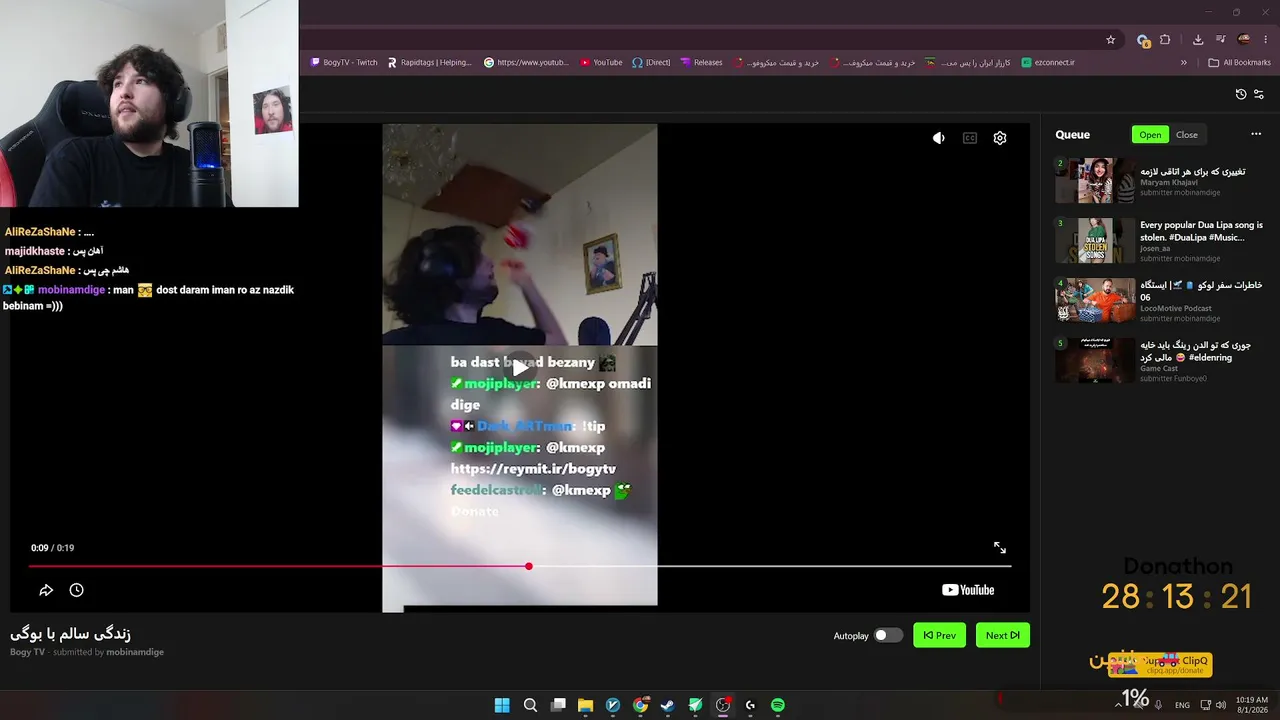1280x720 pixels.
Task: Open the browser extensions puzzle icon
Action: 1165,40
